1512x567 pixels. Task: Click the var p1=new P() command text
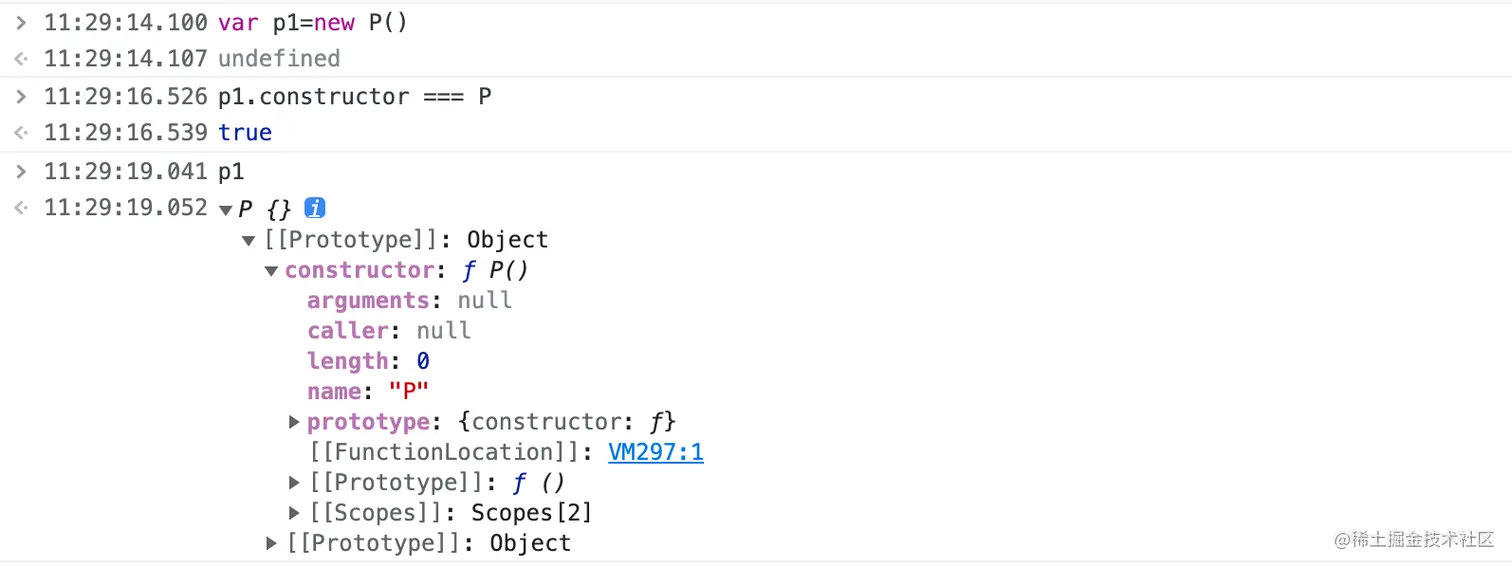point(312,22)
